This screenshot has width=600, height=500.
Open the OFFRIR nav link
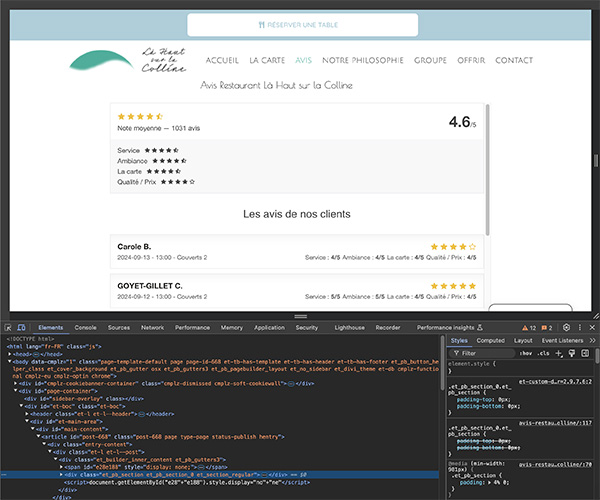pos(471,60)
